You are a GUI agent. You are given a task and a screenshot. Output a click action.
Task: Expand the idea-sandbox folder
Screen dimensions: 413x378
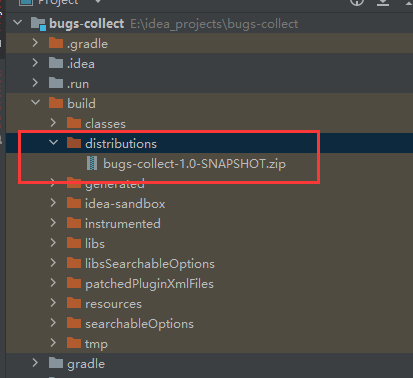pos(53,203)
